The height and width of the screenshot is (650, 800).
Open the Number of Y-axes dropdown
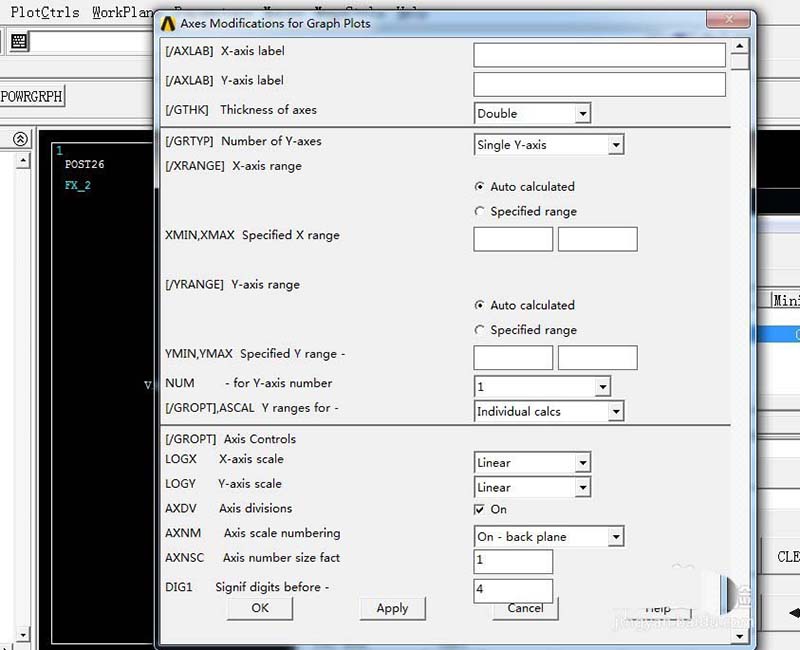tap(616, 145)
